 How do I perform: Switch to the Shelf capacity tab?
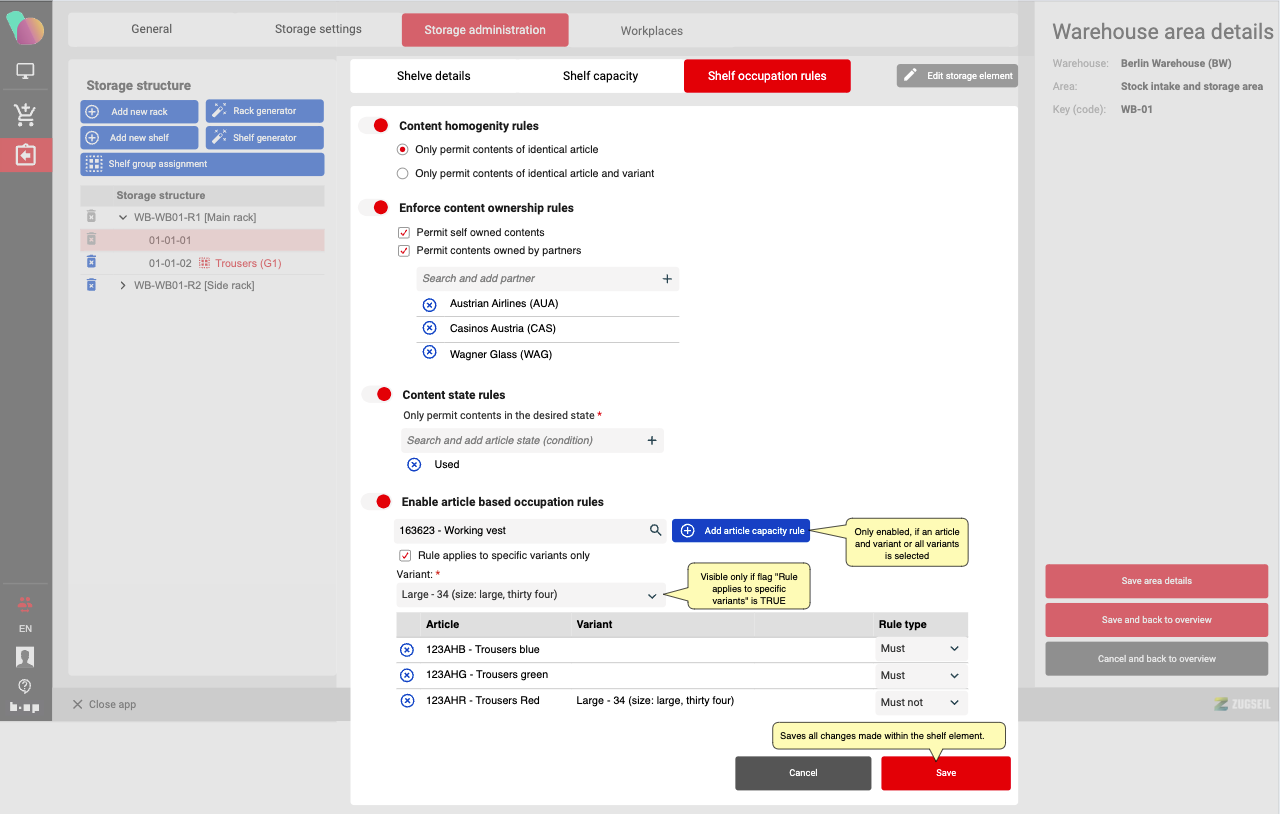tap(600, 76)
